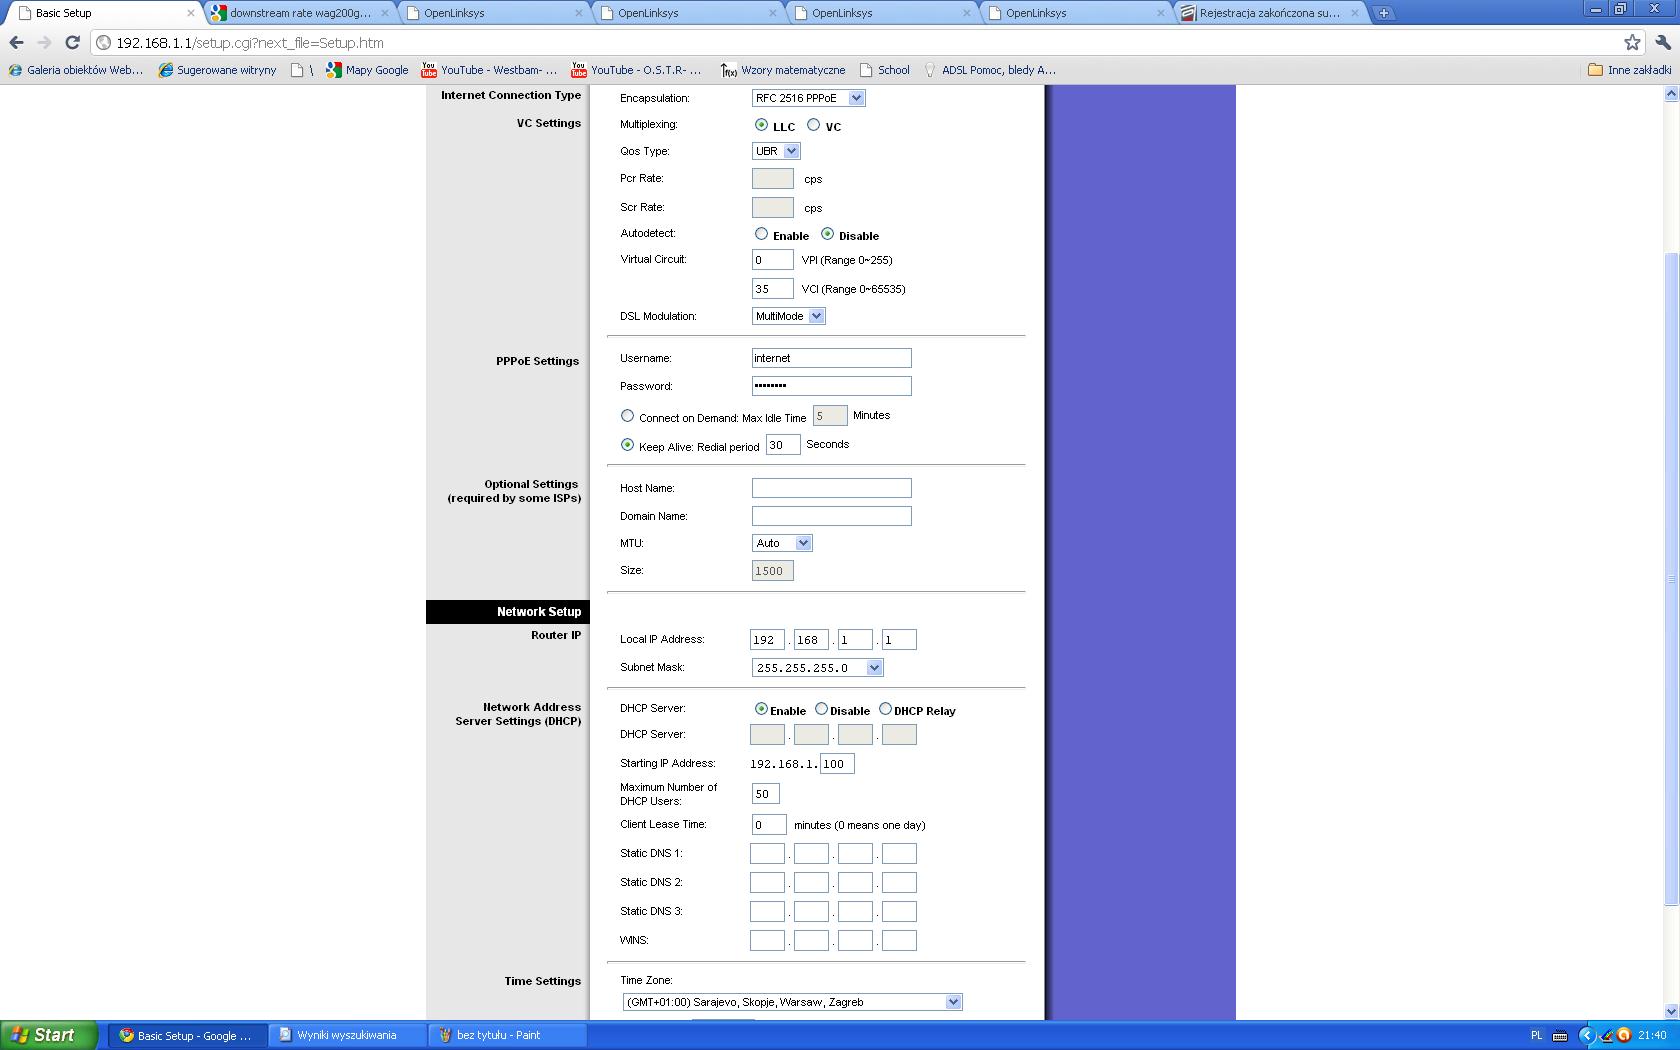
Task: Click the browser back arrow
Action: (x=16, y=43)
